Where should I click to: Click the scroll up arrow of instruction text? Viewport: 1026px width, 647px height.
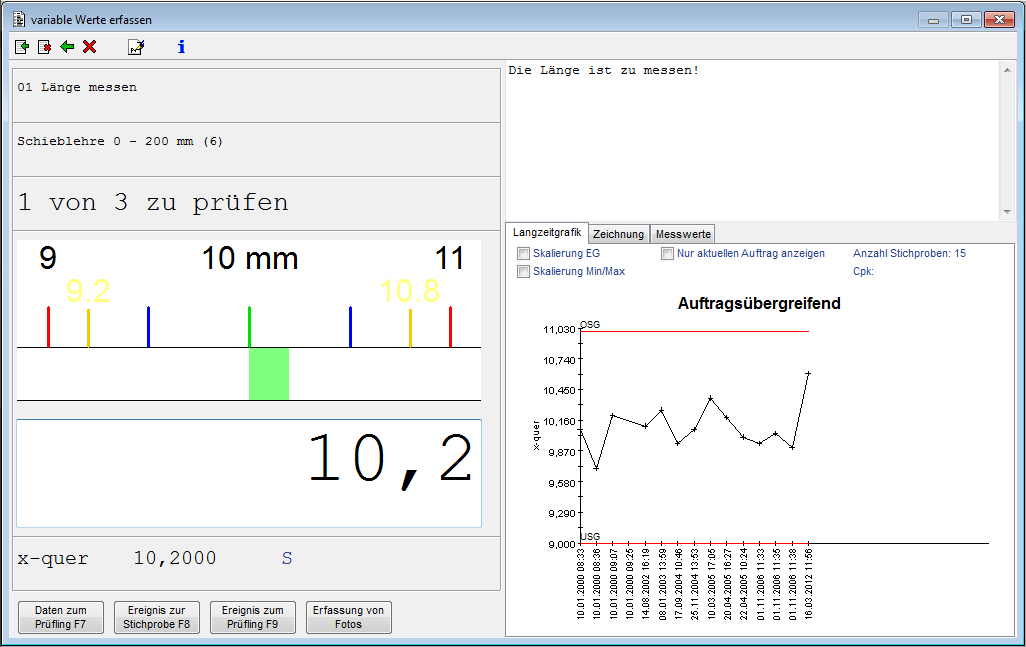tap(1007, 70)
